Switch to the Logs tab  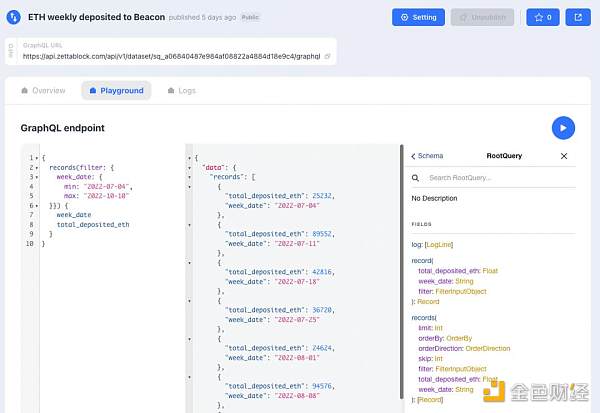(182, 91)
